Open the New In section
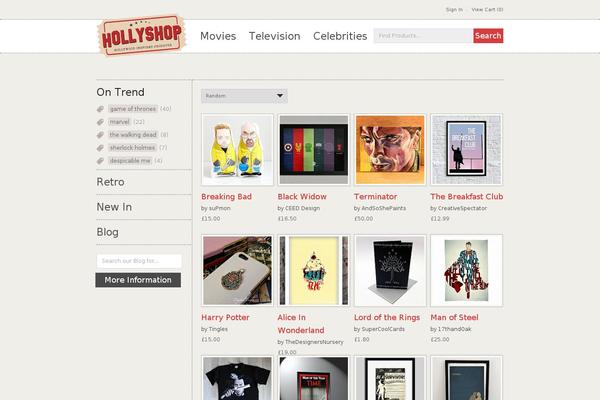This screenshot has height=400, width=600. [x=114, y=207]
